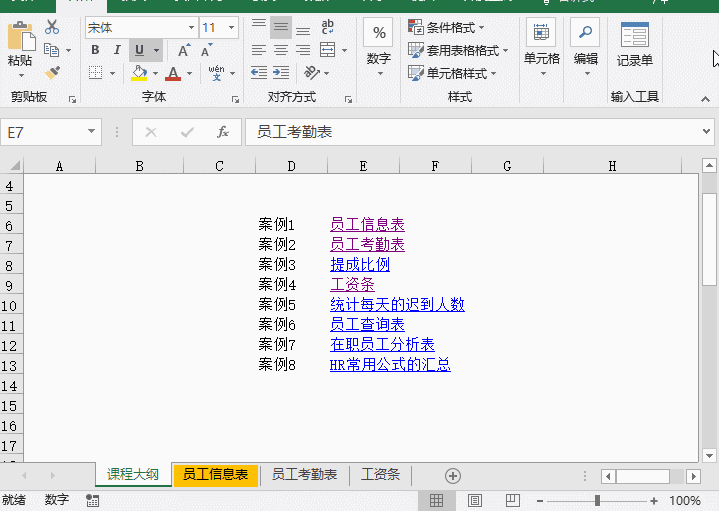Open 剪贴板 pane launcher
Screen dimensions: 719x511
(x=72, y=99)
